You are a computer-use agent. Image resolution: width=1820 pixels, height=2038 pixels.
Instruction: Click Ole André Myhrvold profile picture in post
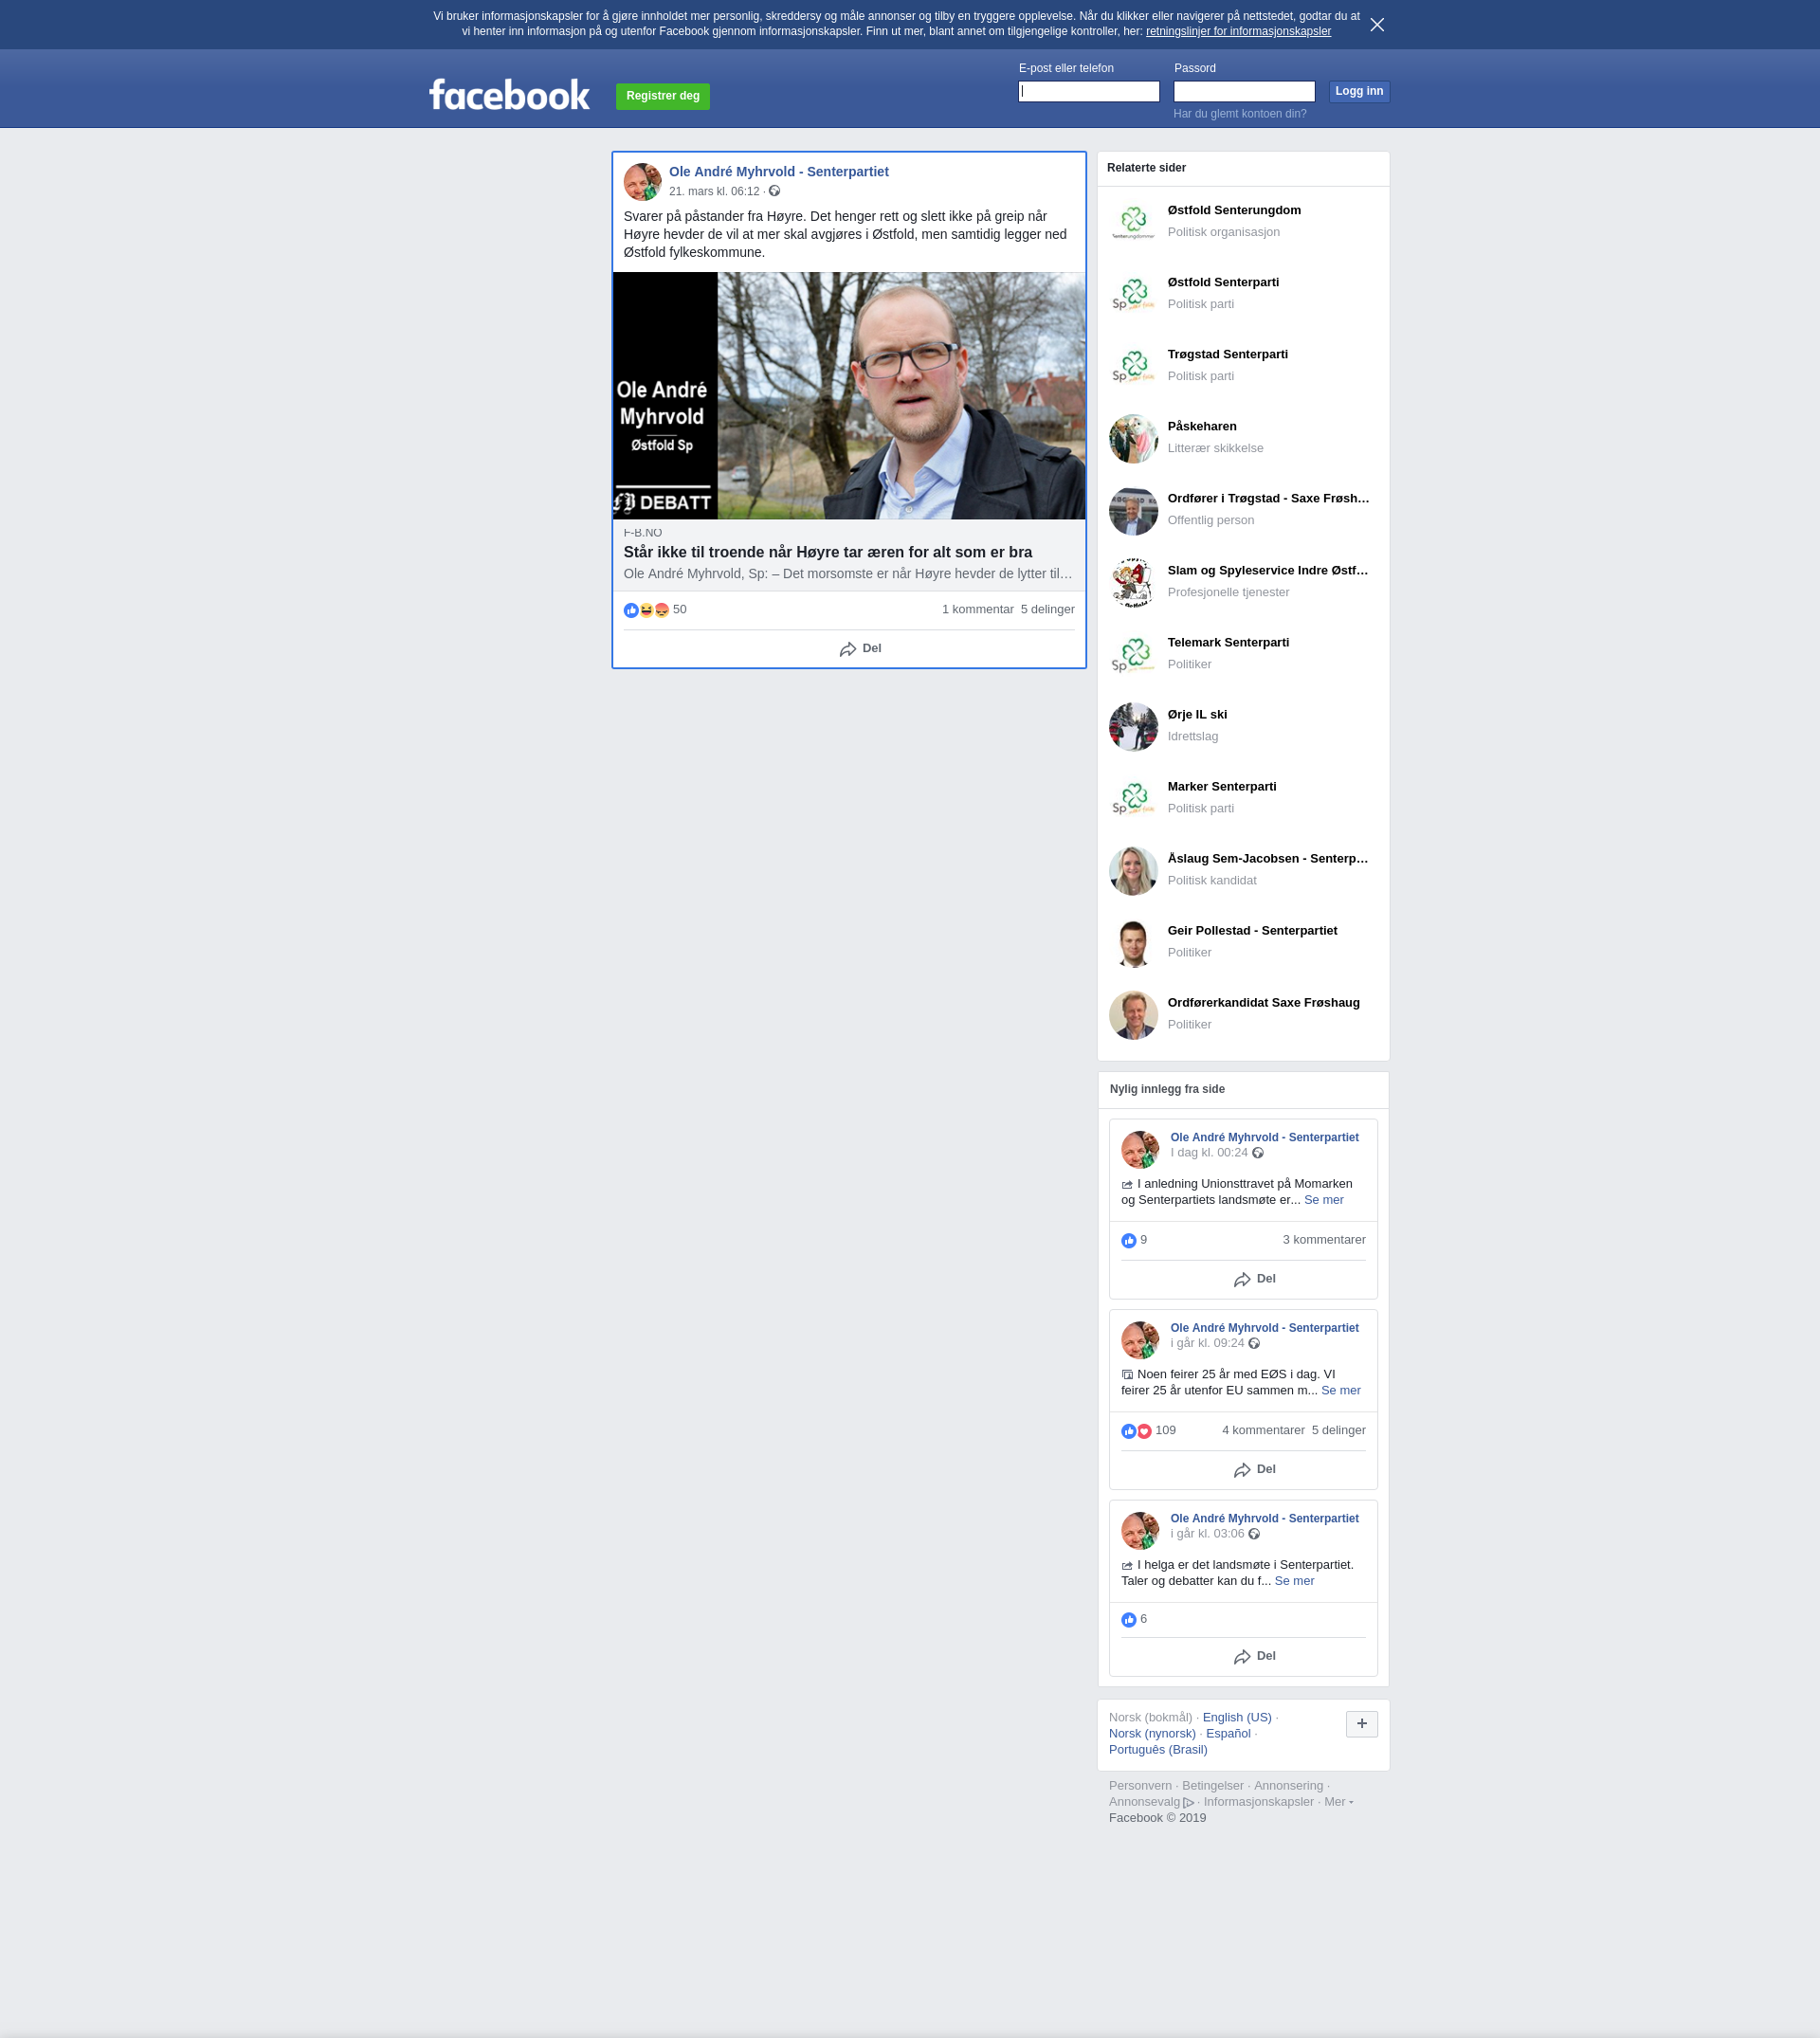click(642, 182)
